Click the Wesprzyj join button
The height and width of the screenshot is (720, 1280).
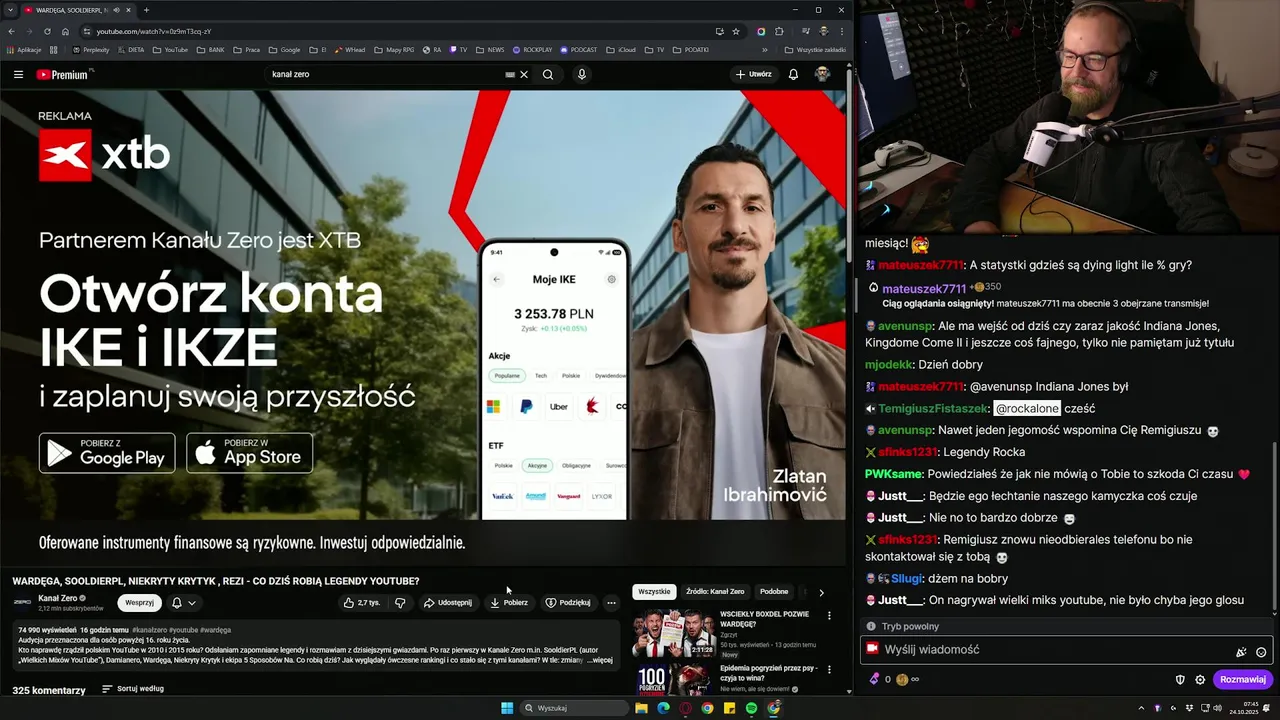[139, 603]
